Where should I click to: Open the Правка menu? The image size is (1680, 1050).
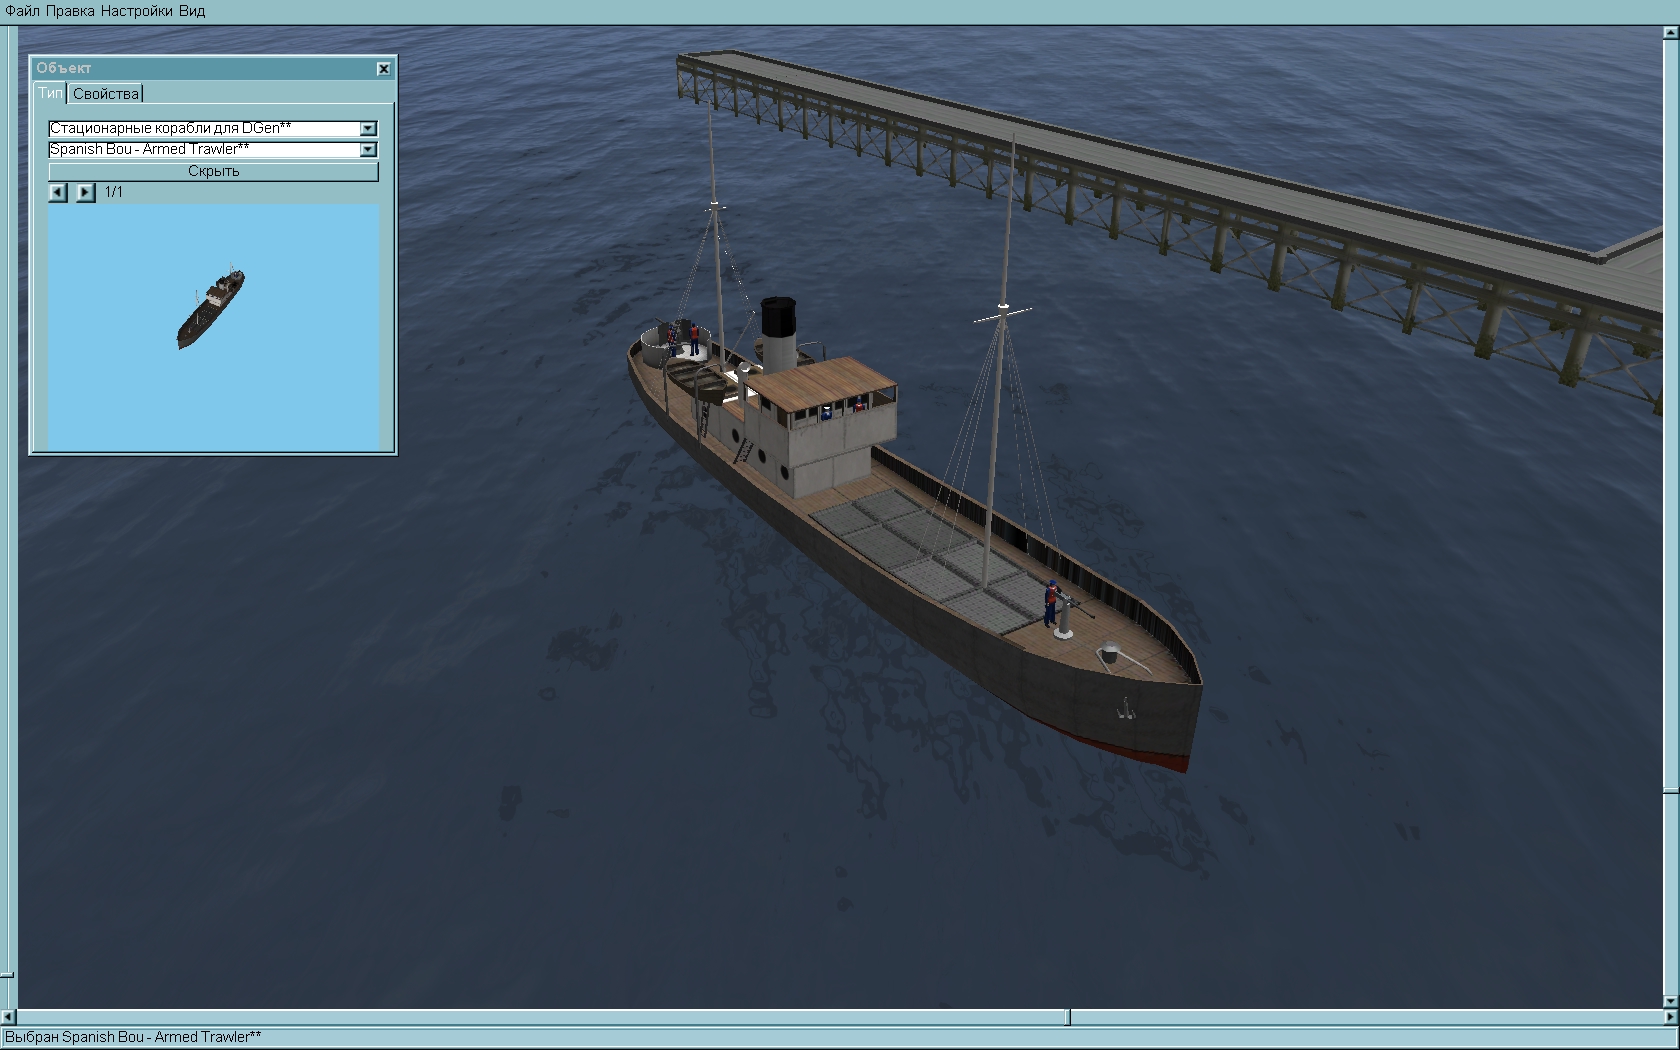[71, 11]
